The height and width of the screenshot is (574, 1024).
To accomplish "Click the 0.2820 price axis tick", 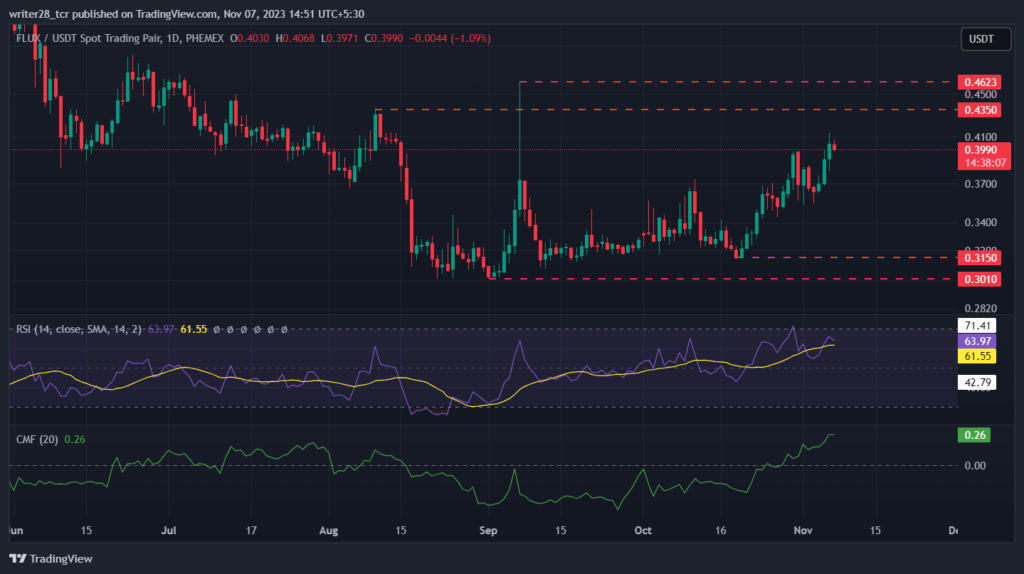I will pyautogui.click(x=981, y=309).
